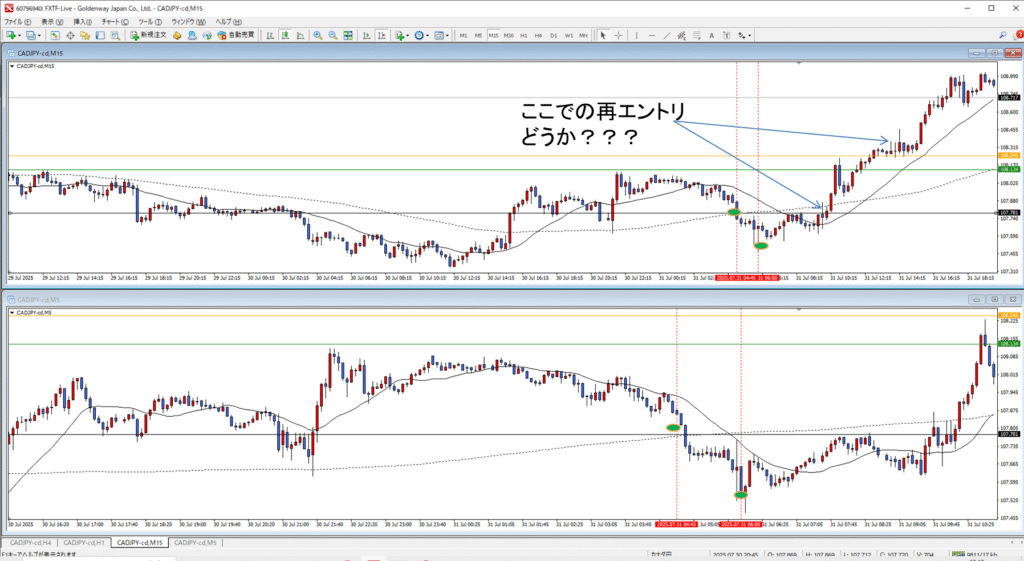Open the ヘルプ menu
The image size is (1024, 561).
229,22
